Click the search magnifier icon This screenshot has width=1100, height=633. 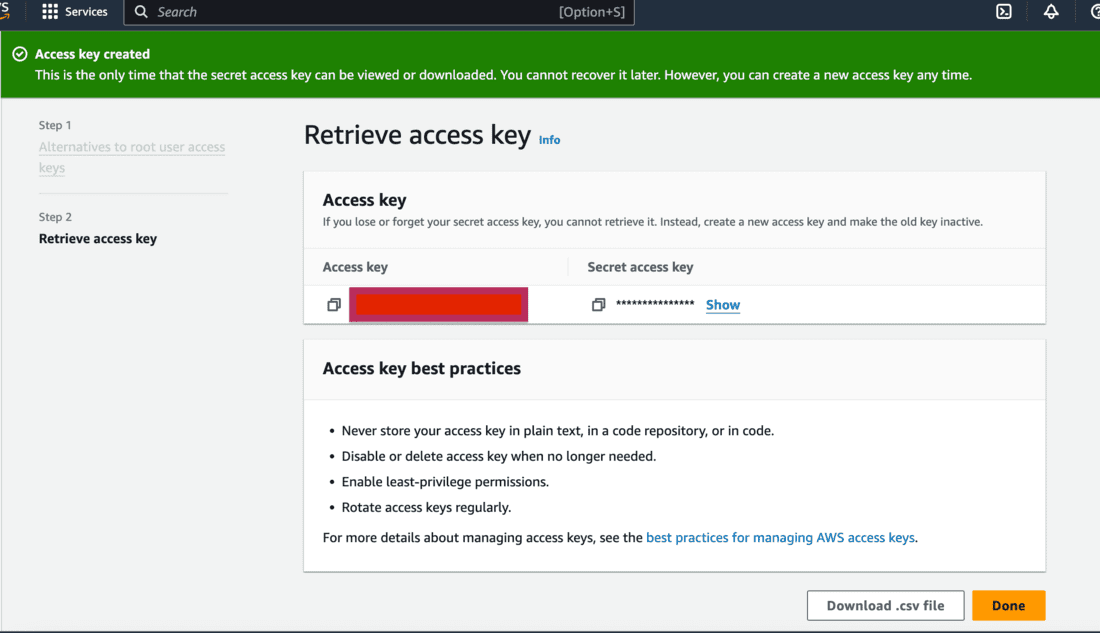tap(141, 12)
